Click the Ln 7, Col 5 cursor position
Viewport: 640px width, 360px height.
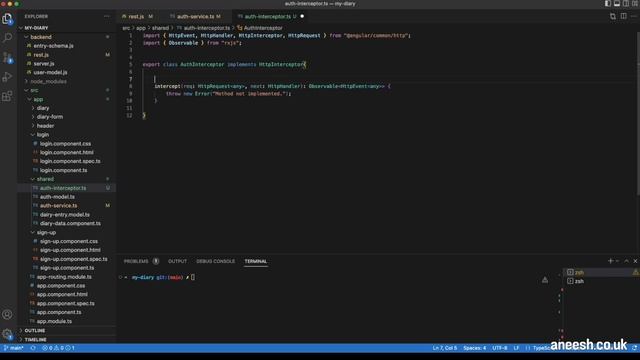(444, 348)
